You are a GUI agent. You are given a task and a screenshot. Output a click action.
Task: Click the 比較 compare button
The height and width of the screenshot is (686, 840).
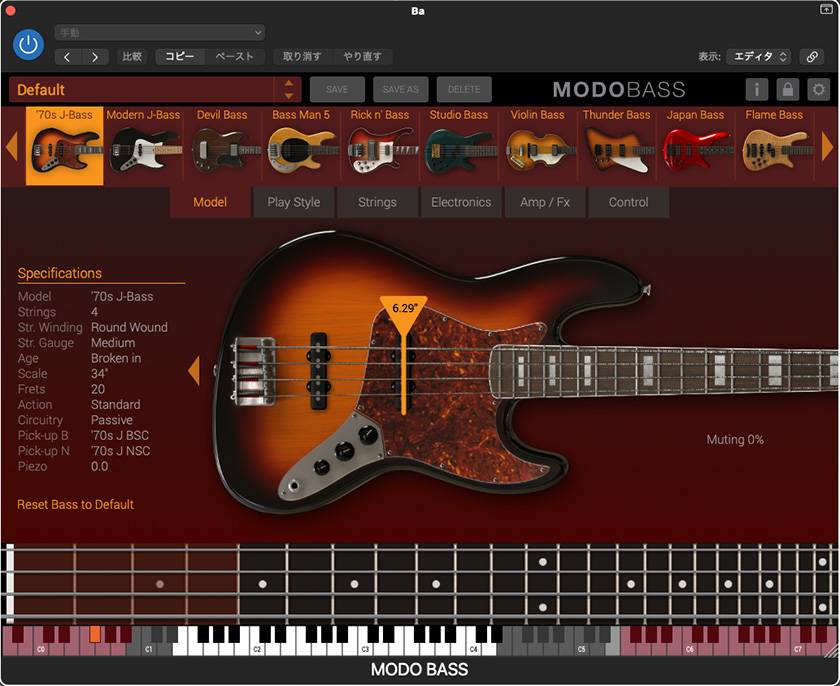click(x=132, y=57)
